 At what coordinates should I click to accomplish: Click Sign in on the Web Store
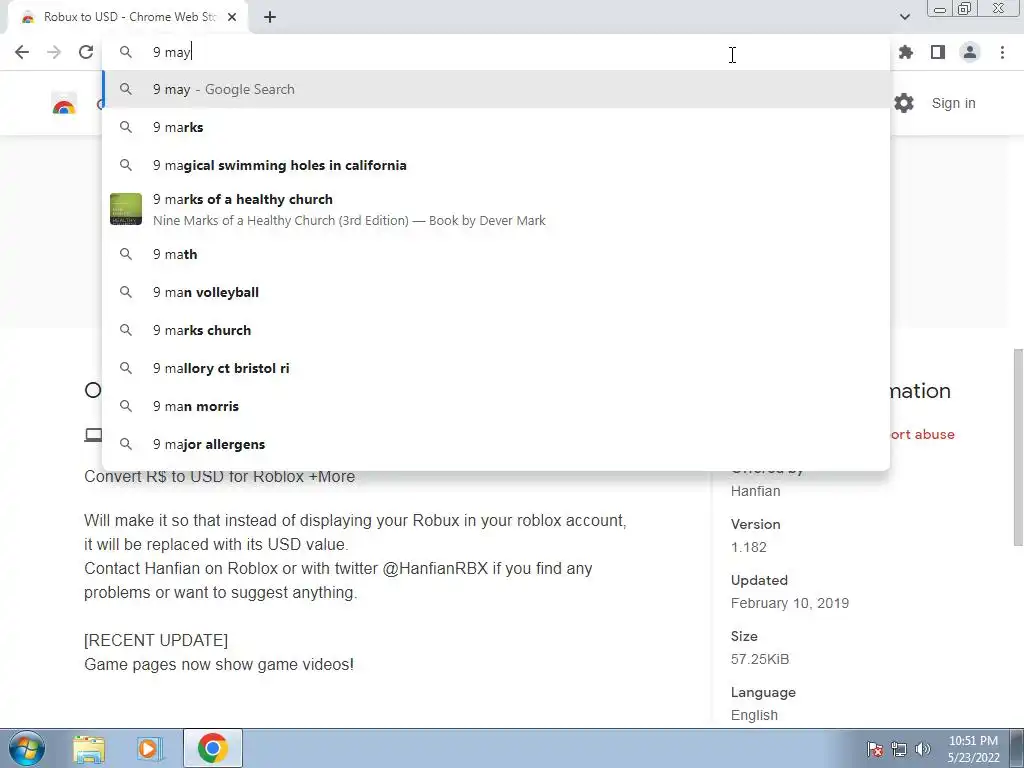pyautogui.click(x=953, y=103)
